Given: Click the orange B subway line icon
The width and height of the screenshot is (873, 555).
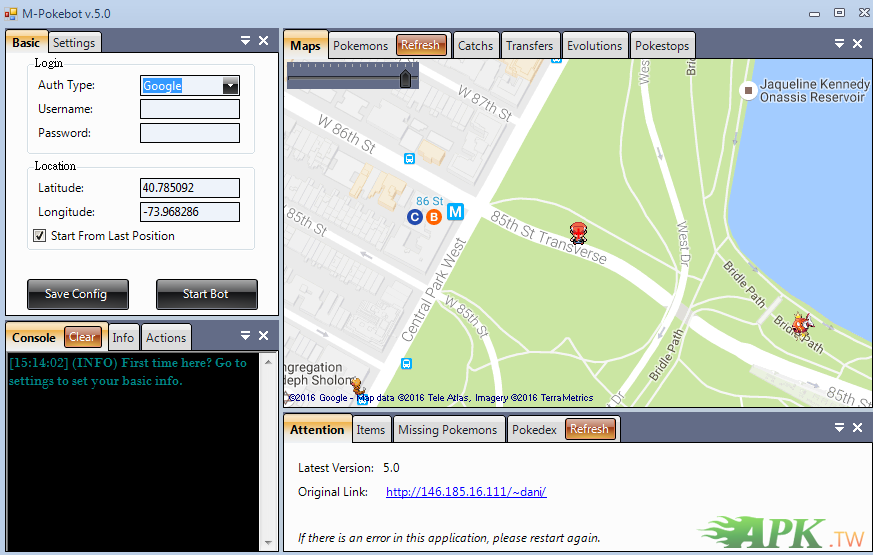Looking at the screenshot, I should point(434,216).
